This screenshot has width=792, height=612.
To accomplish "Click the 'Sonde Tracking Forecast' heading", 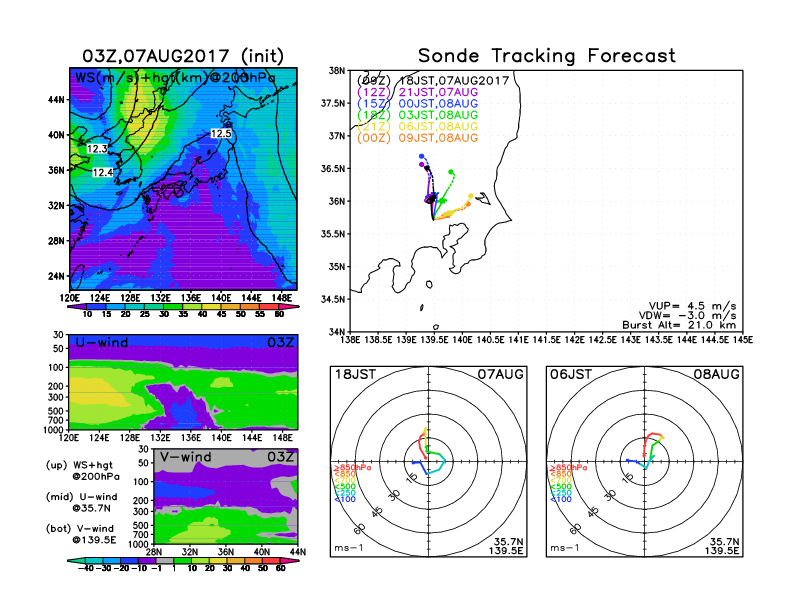I will coord(547,55).
